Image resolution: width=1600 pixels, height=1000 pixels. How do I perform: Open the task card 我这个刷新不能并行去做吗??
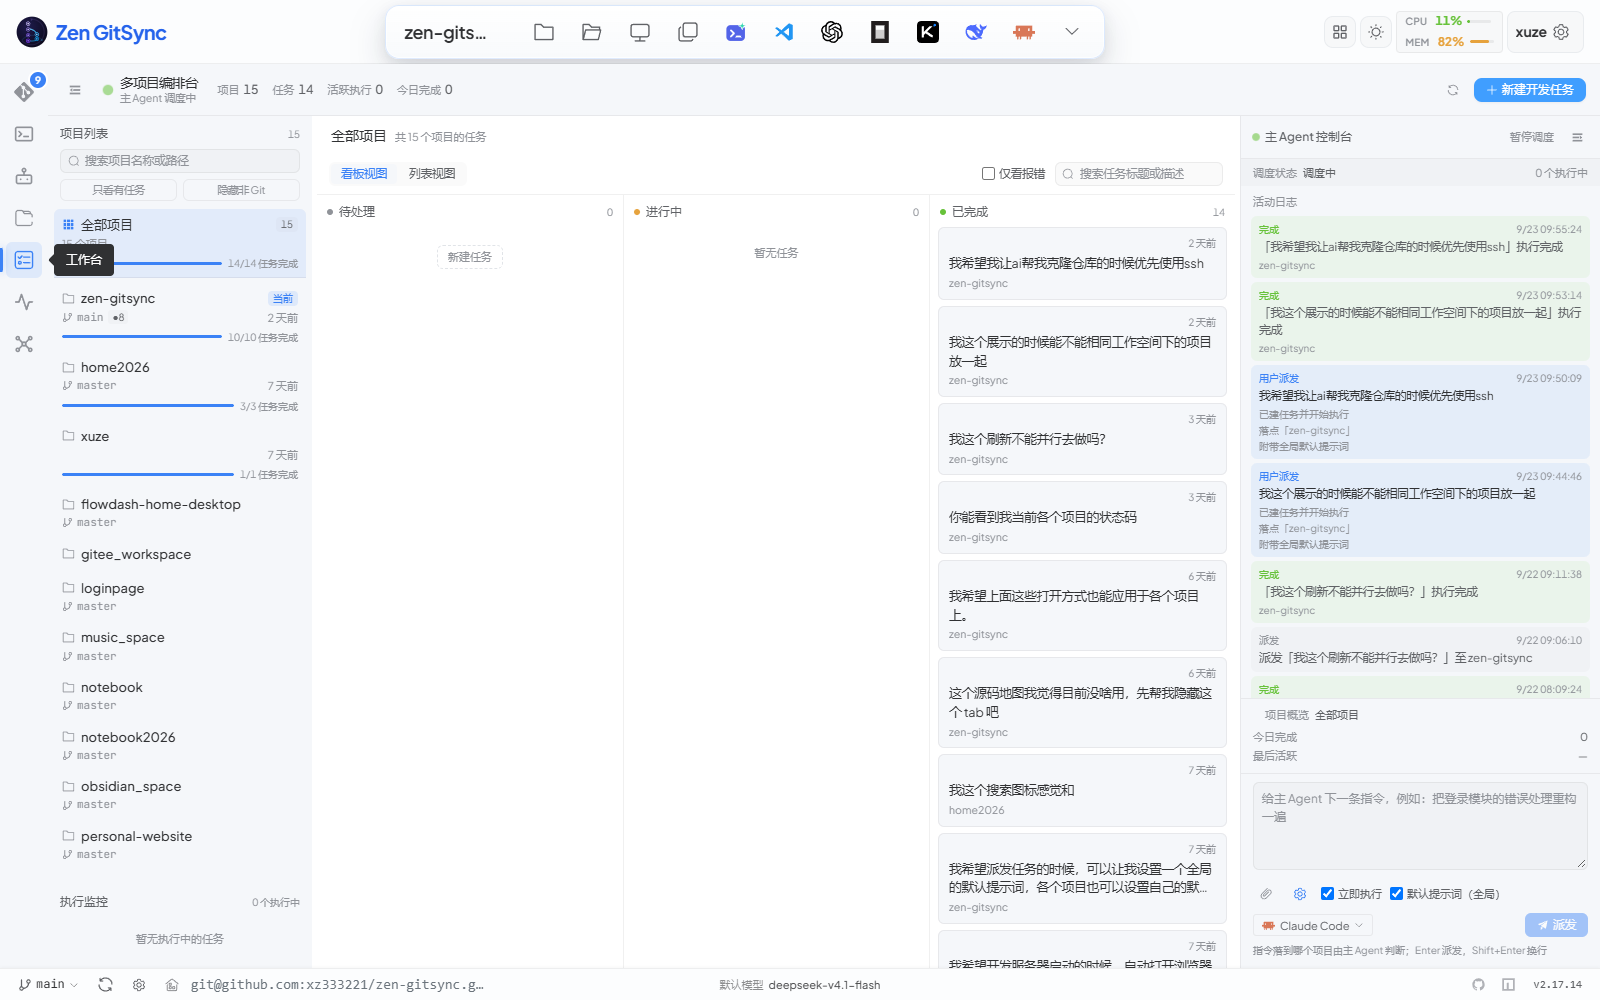pyautogui.click(x=1082, y=439)
